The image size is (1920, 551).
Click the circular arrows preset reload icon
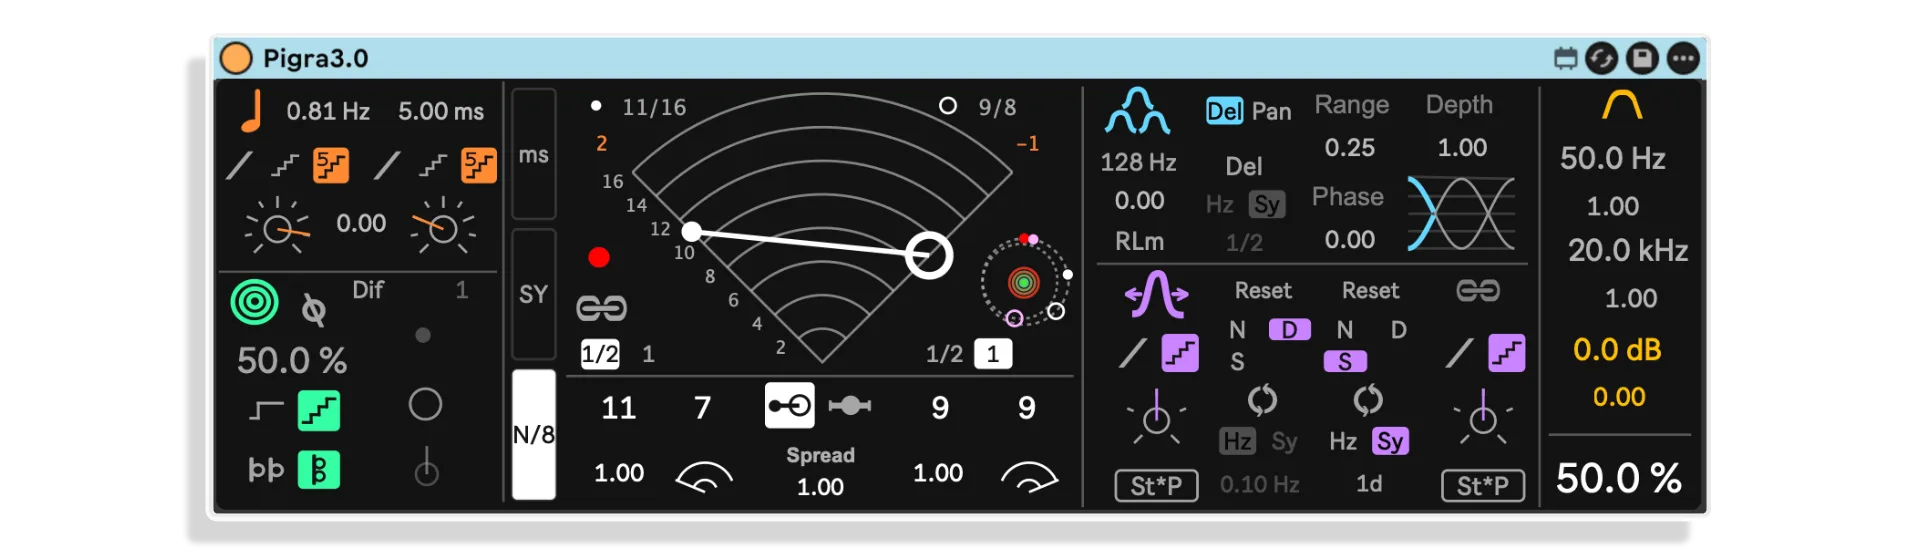click(1601, 58)
